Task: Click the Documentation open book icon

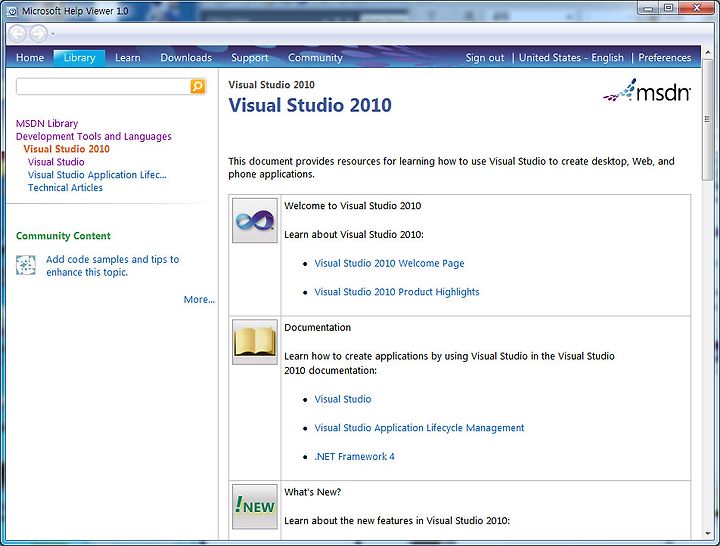Action: pyautogui.click(x=255, y=342)
